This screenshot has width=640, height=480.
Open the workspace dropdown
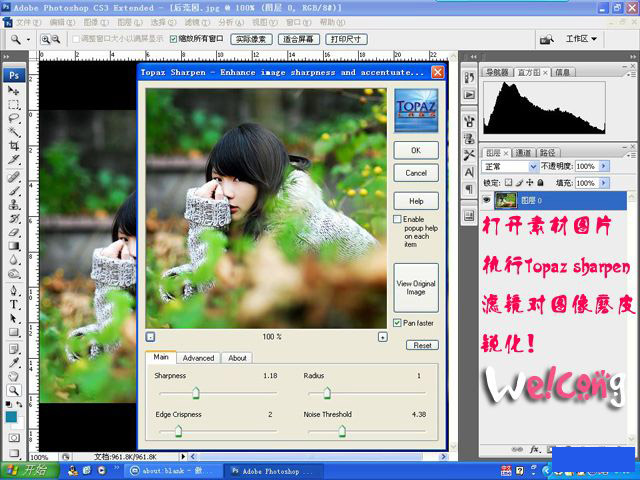(581, 39)
